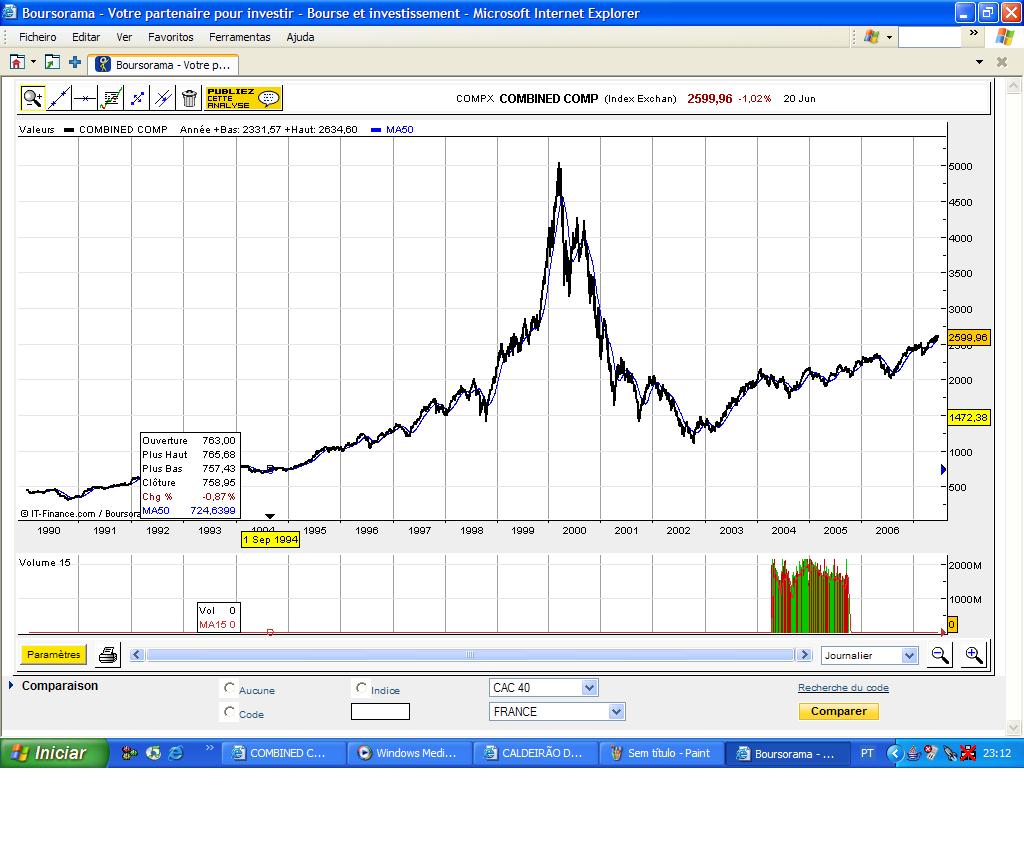Click the print icon near Paramètres
Viewport: 1024px width, 851px height.
pyautogui.click(x=108, y=655)
